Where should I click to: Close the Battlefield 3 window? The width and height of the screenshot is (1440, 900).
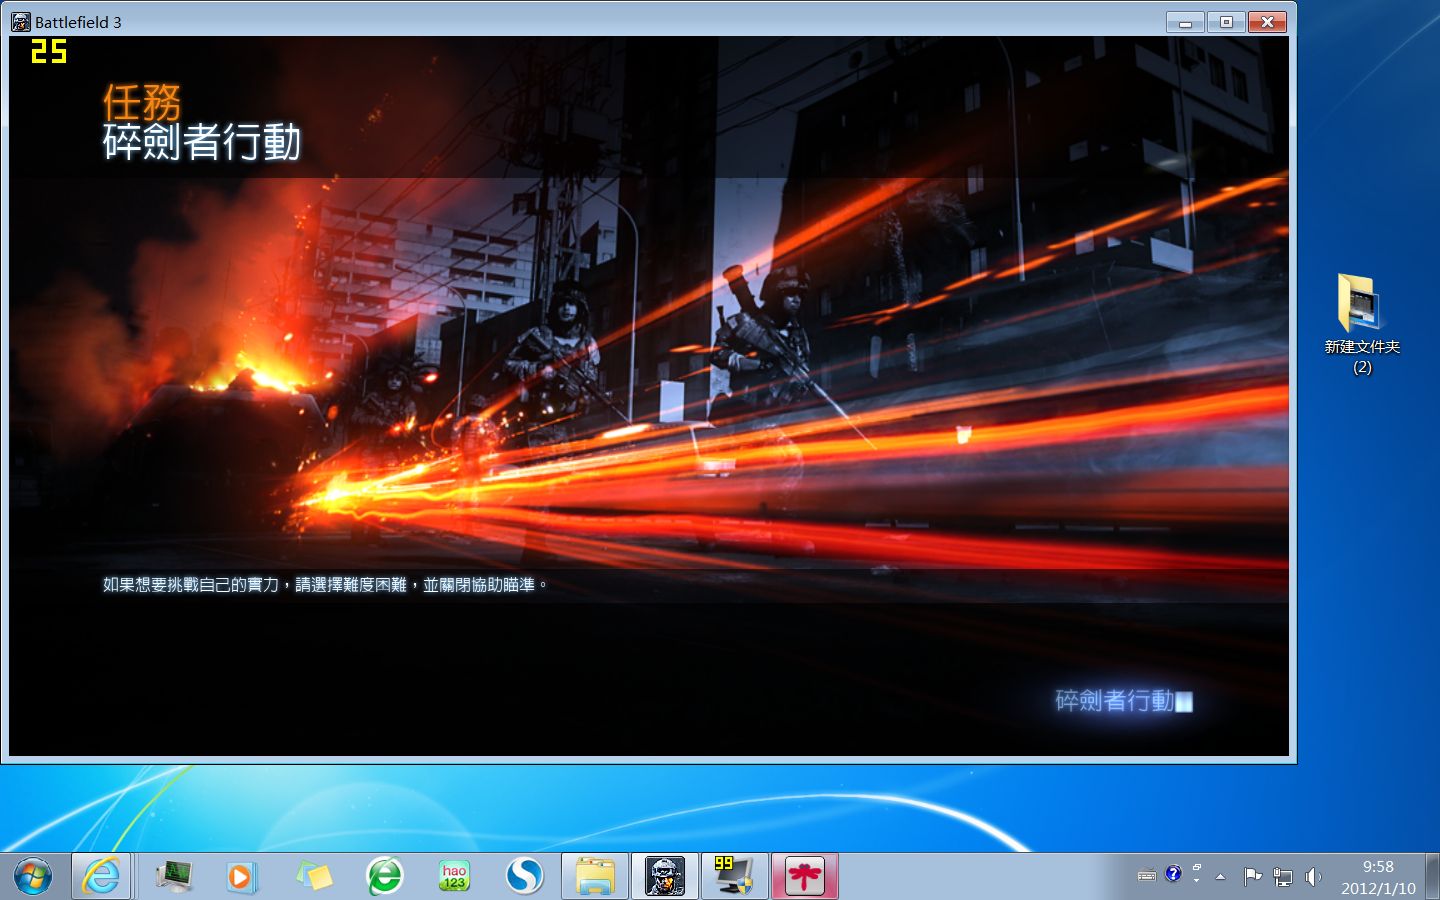tap(1267, 22)
